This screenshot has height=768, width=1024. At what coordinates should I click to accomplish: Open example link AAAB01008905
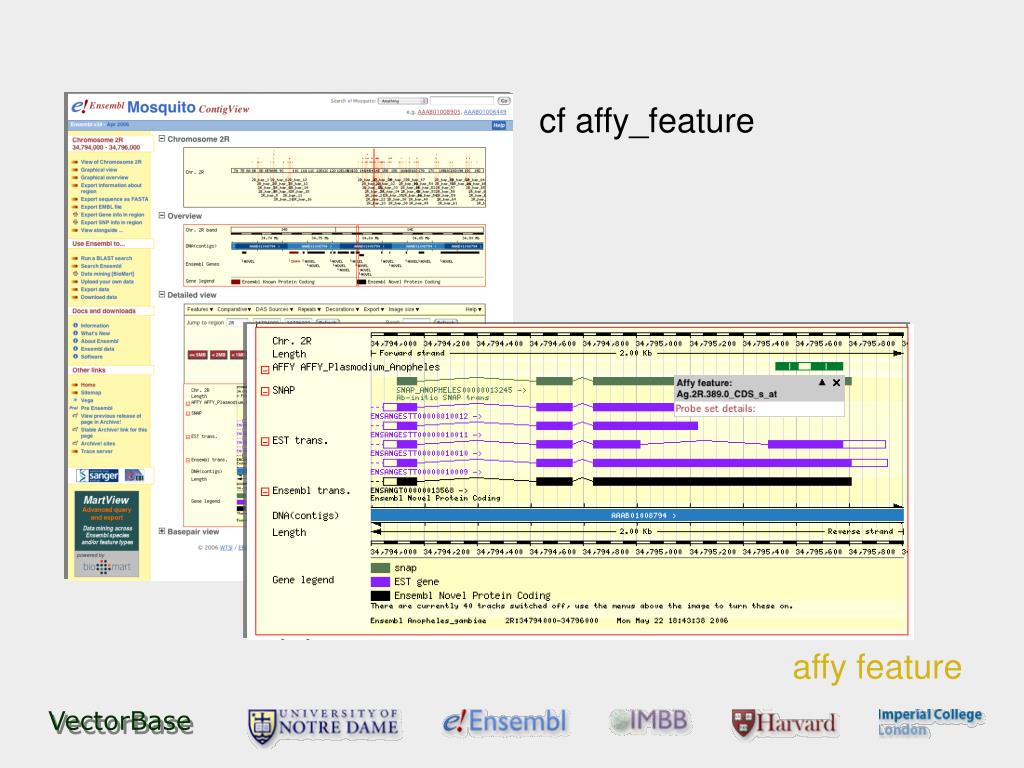(439, 112)
